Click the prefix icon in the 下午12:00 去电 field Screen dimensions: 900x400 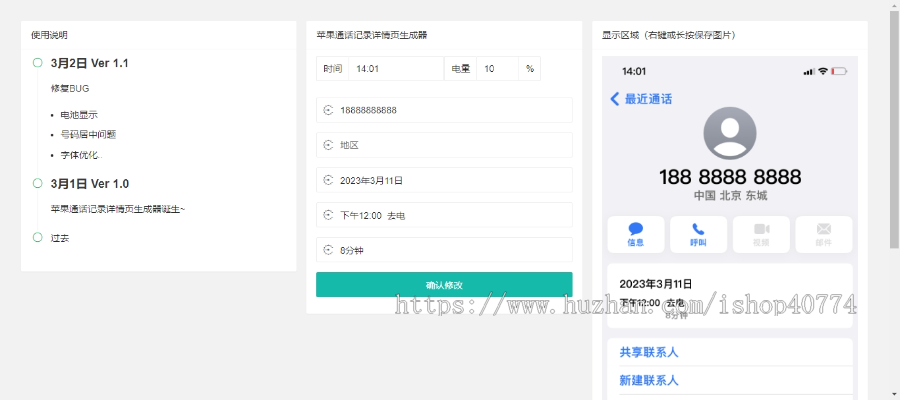[x=328, y=215]
